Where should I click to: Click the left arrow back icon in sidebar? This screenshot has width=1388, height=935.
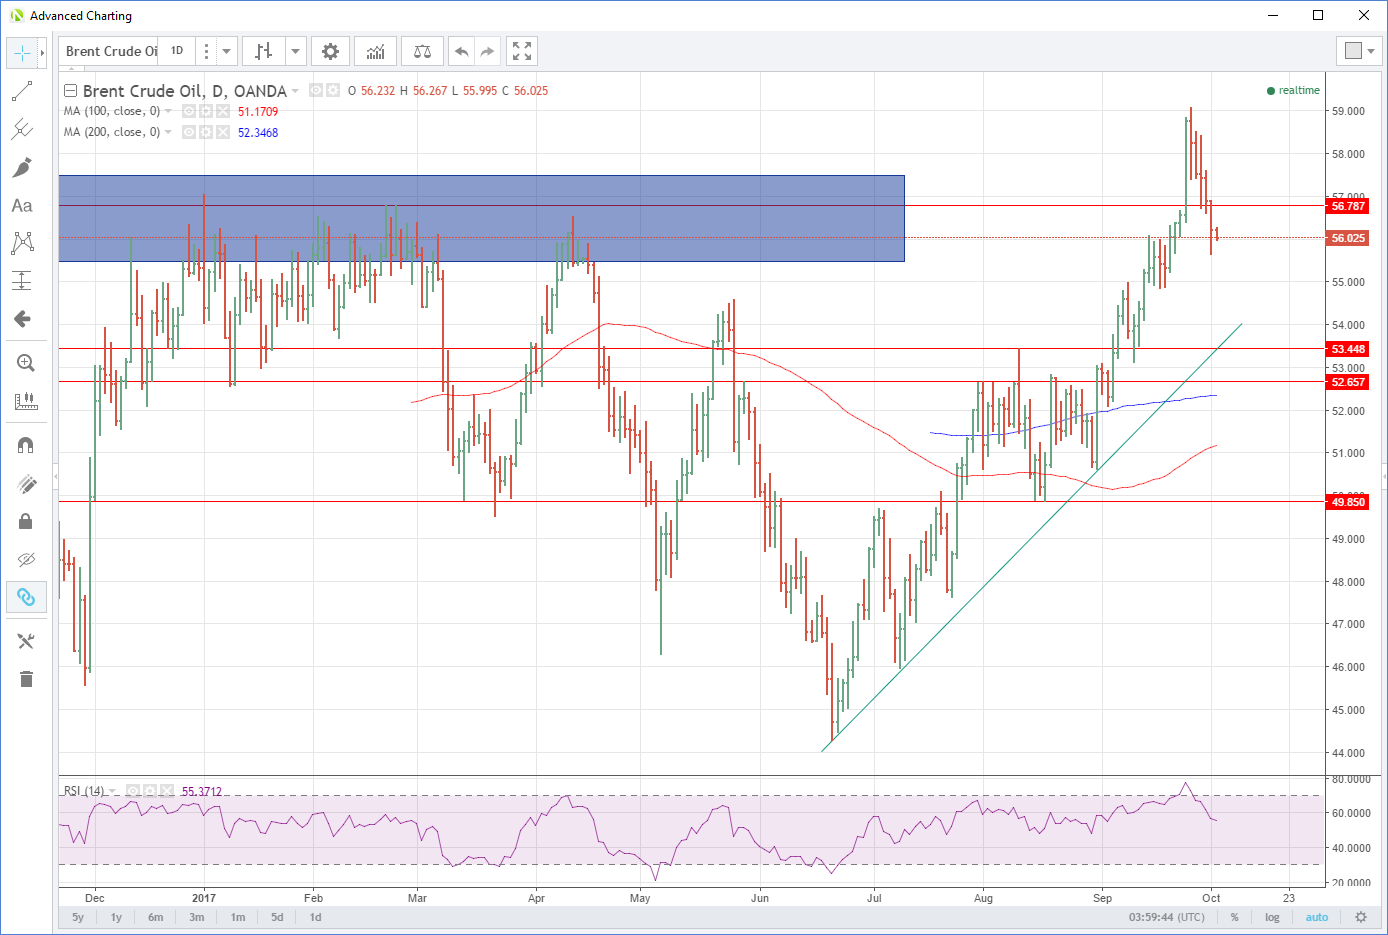22,319
